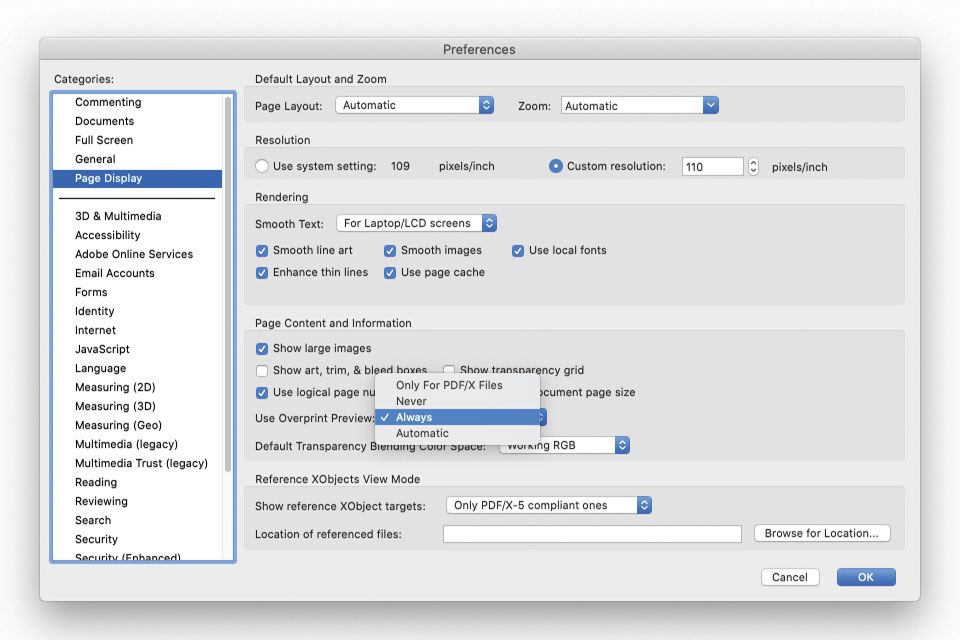This screenshot has width=960, height=640.
Task: Select Never in the Overprint Preview menu
Action: [411, 401]
